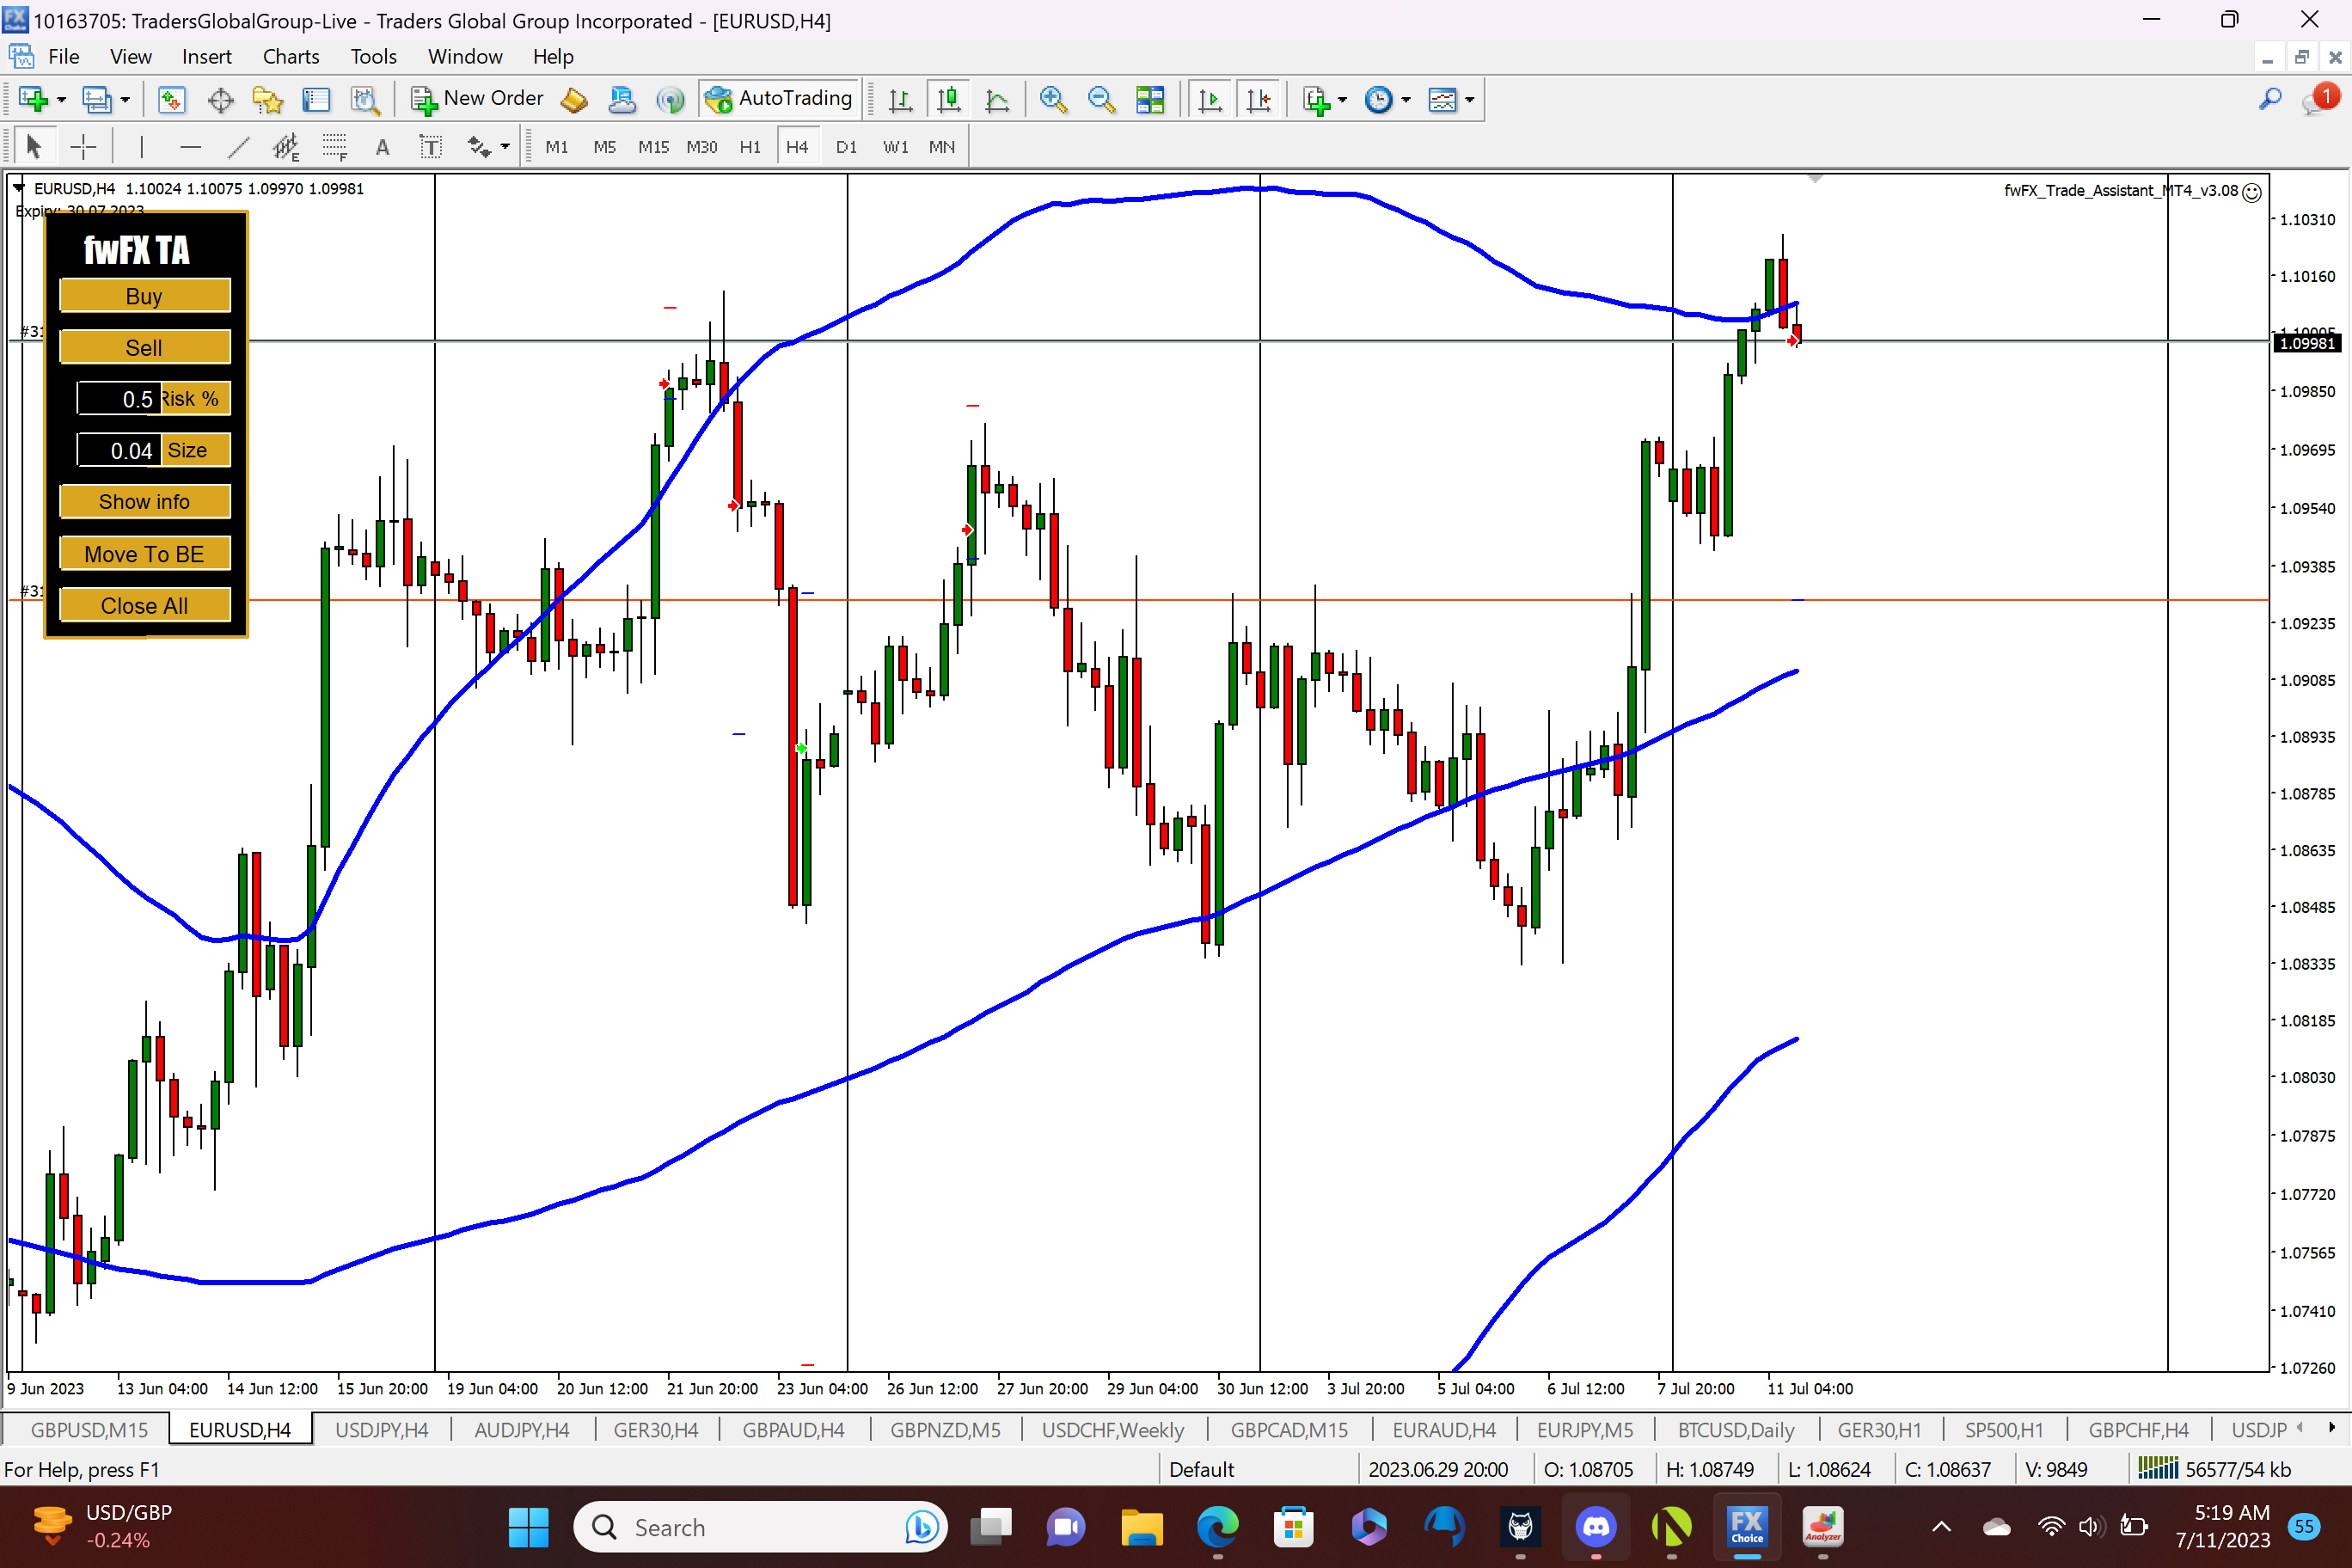
Task: Open the Strategy Tester icon
Action: (365, 99)
